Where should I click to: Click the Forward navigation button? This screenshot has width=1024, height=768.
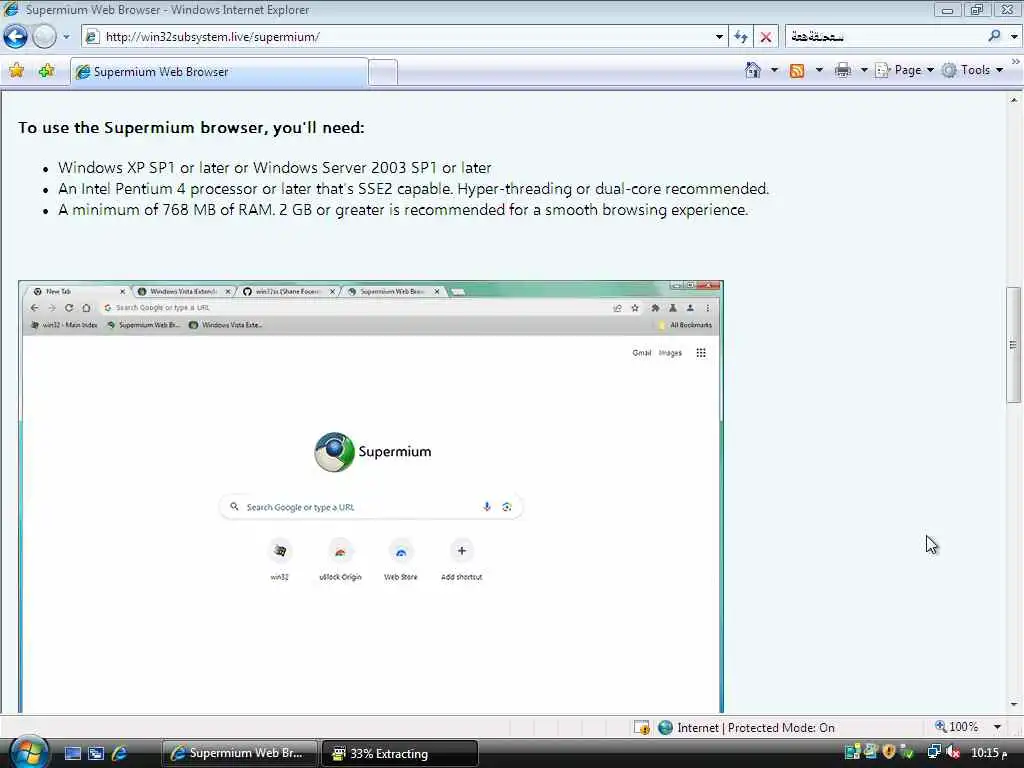click(44, 37)
